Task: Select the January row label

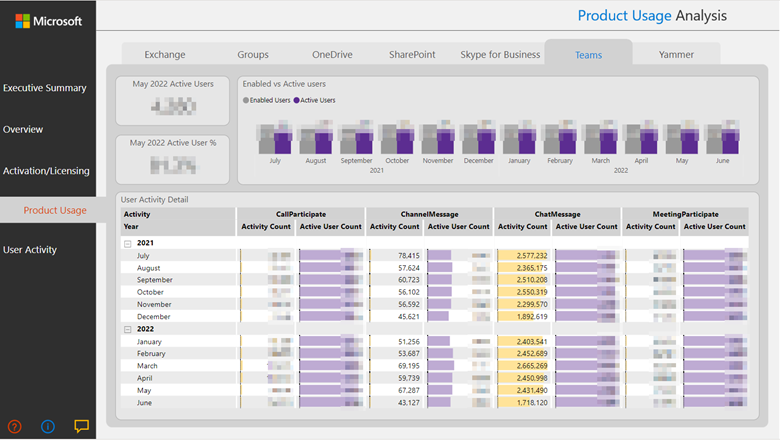Action: 149,342
